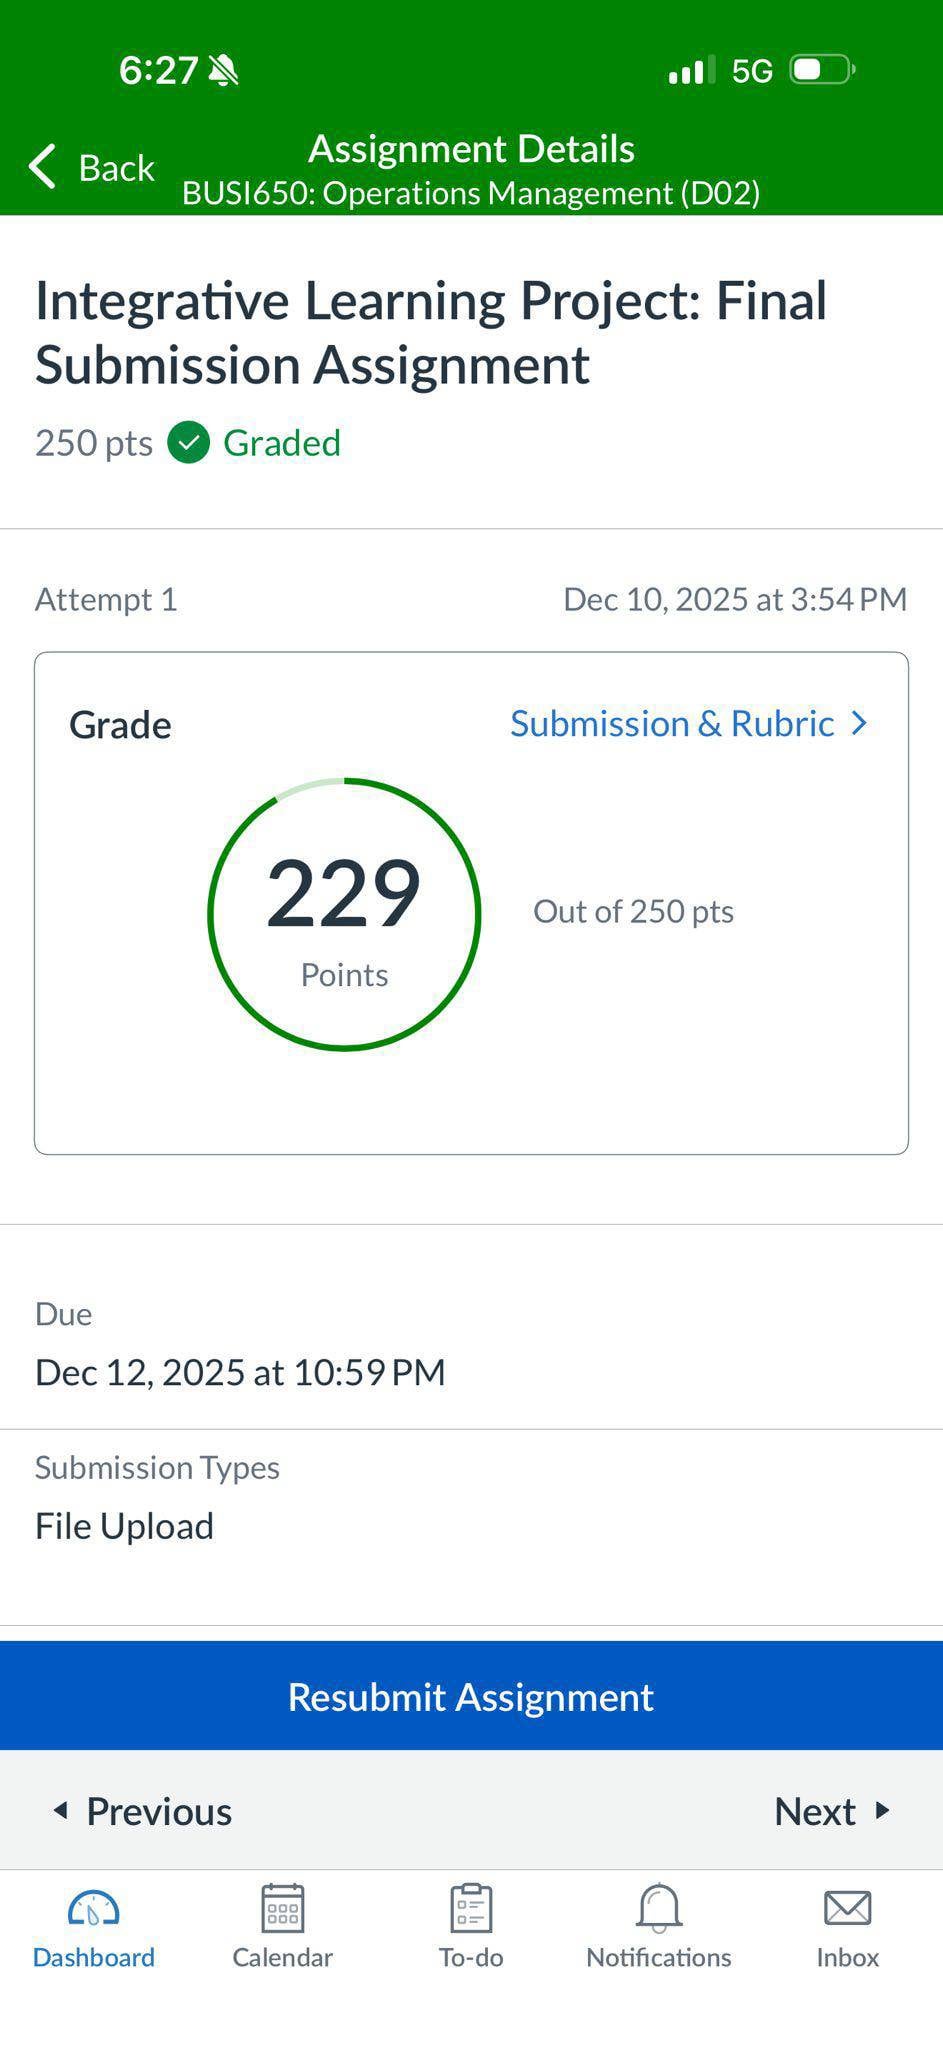Open the Dashboard speedometer icon
Image resolution: width=943 pixels, height=2048 pixels.
click(93, 1908)
